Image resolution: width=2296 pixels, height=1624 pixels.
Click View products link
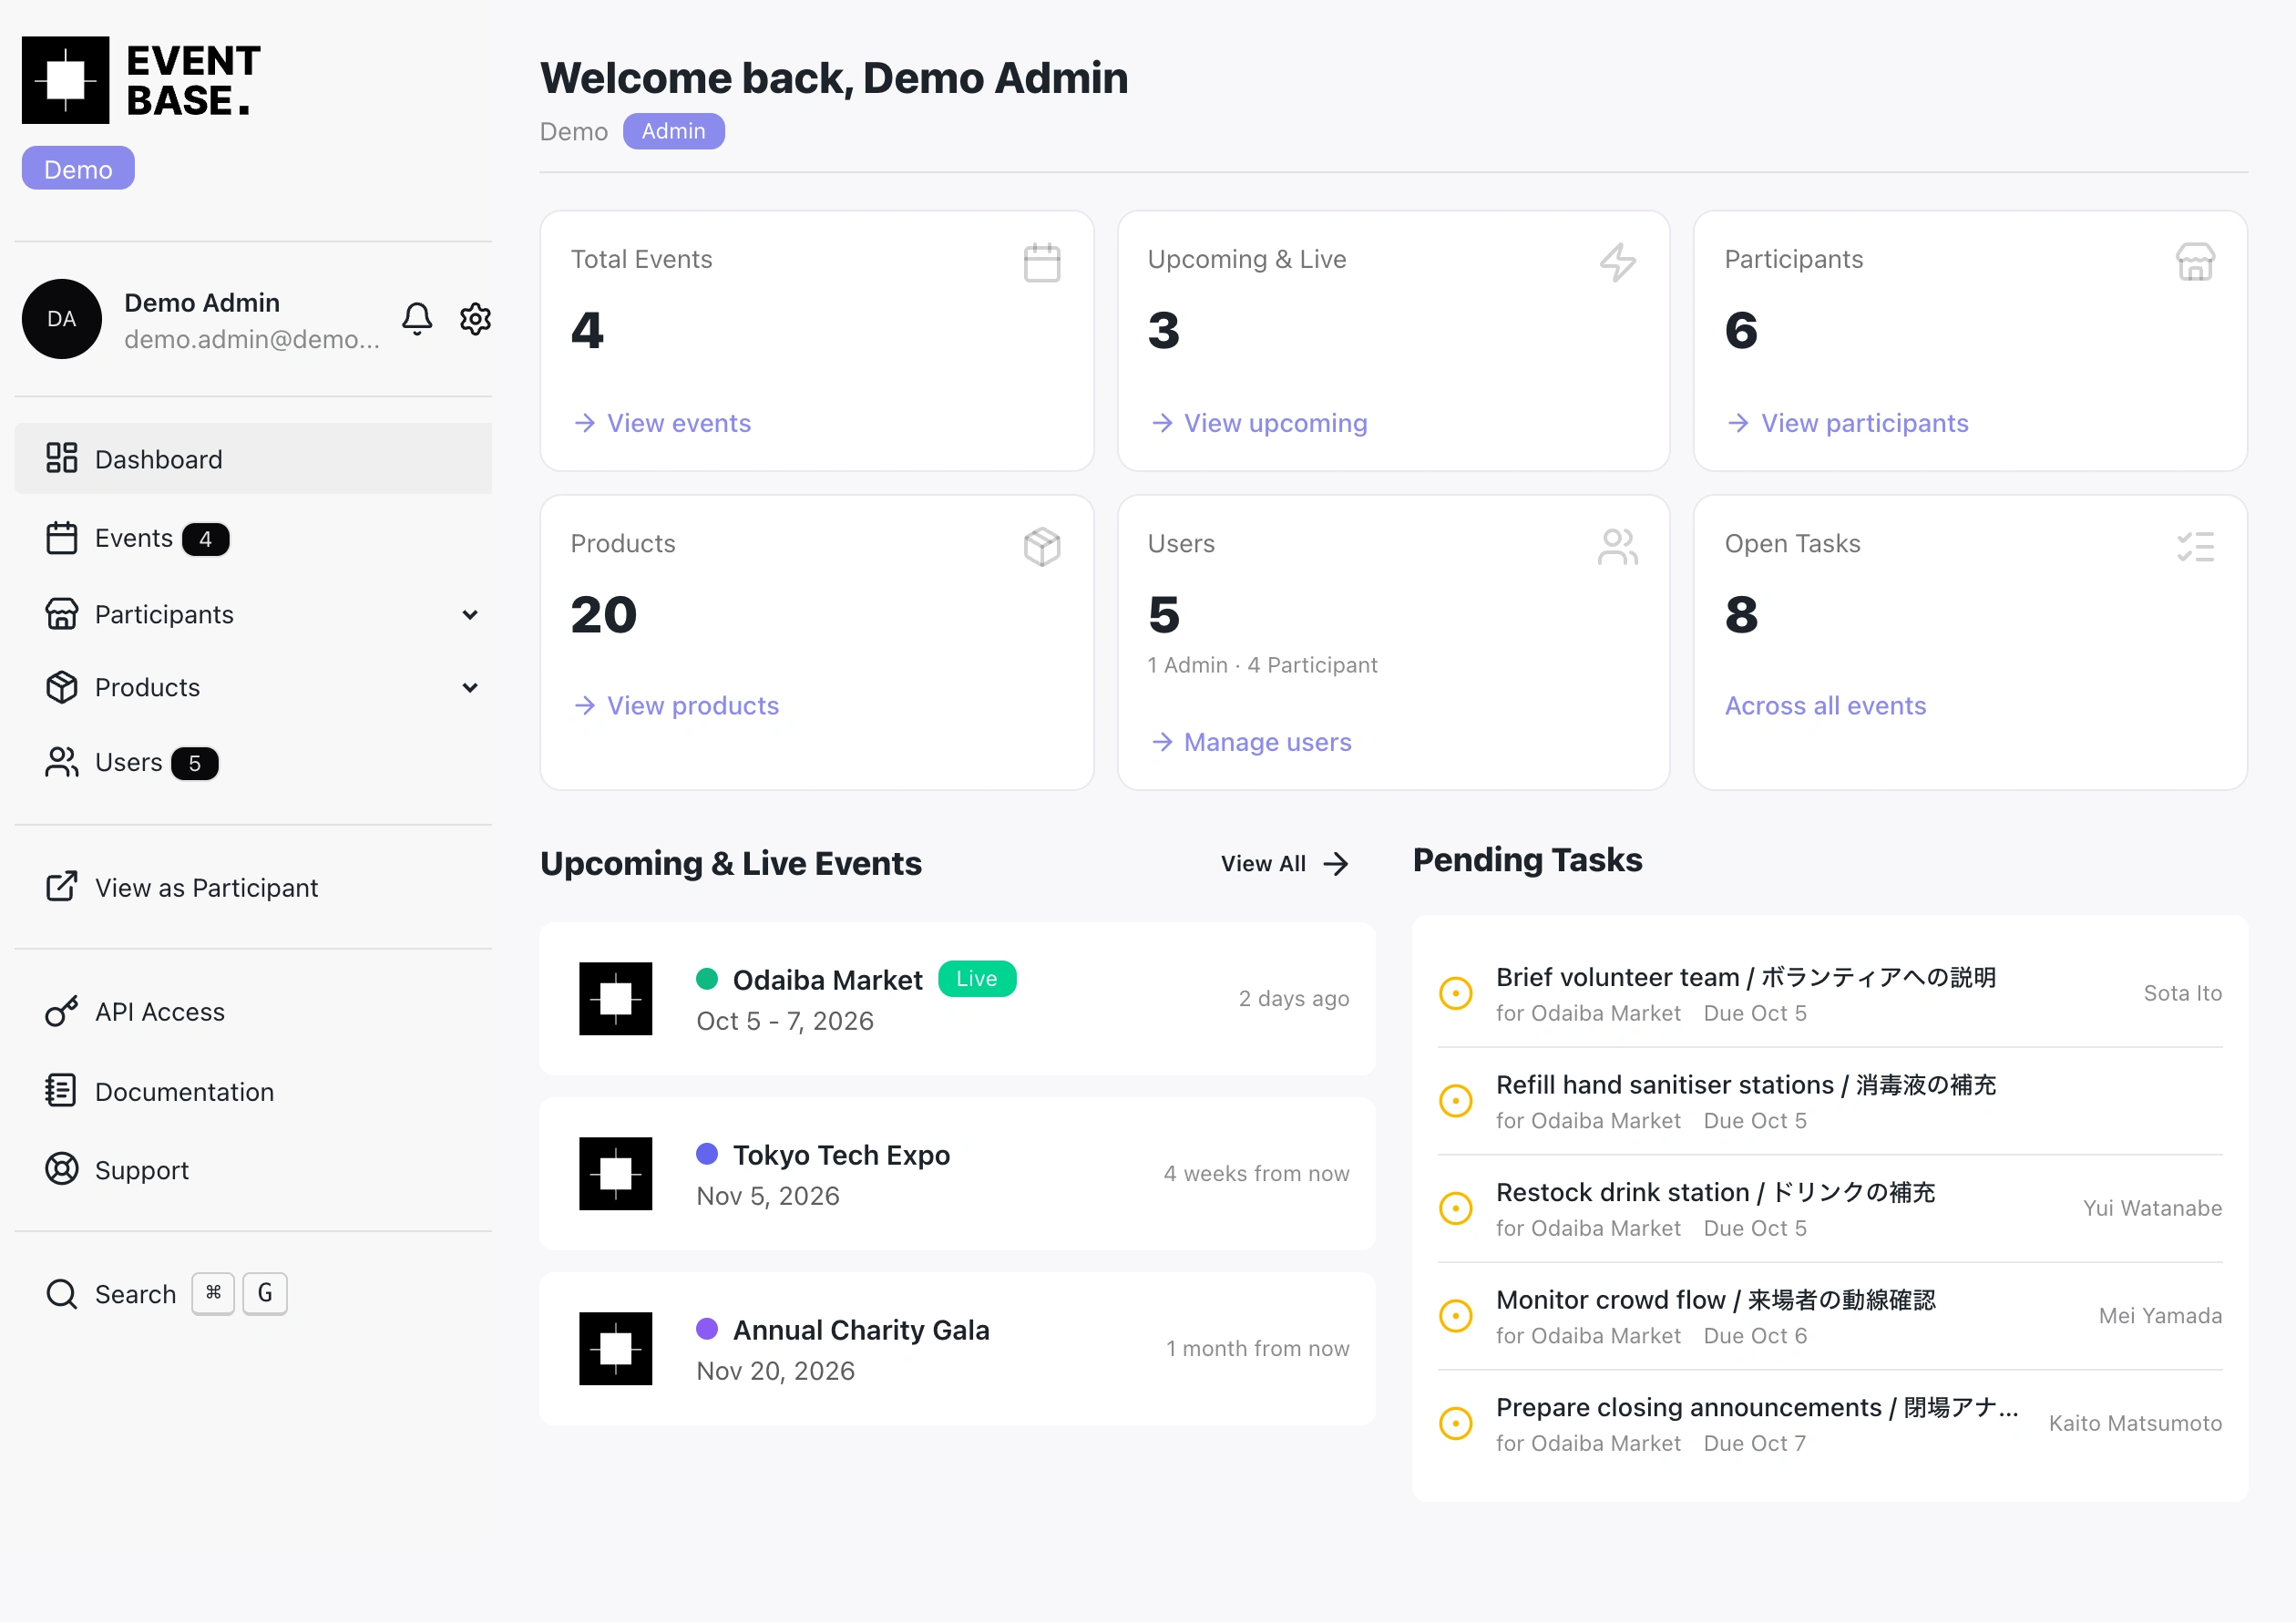(x=676, y=706)
